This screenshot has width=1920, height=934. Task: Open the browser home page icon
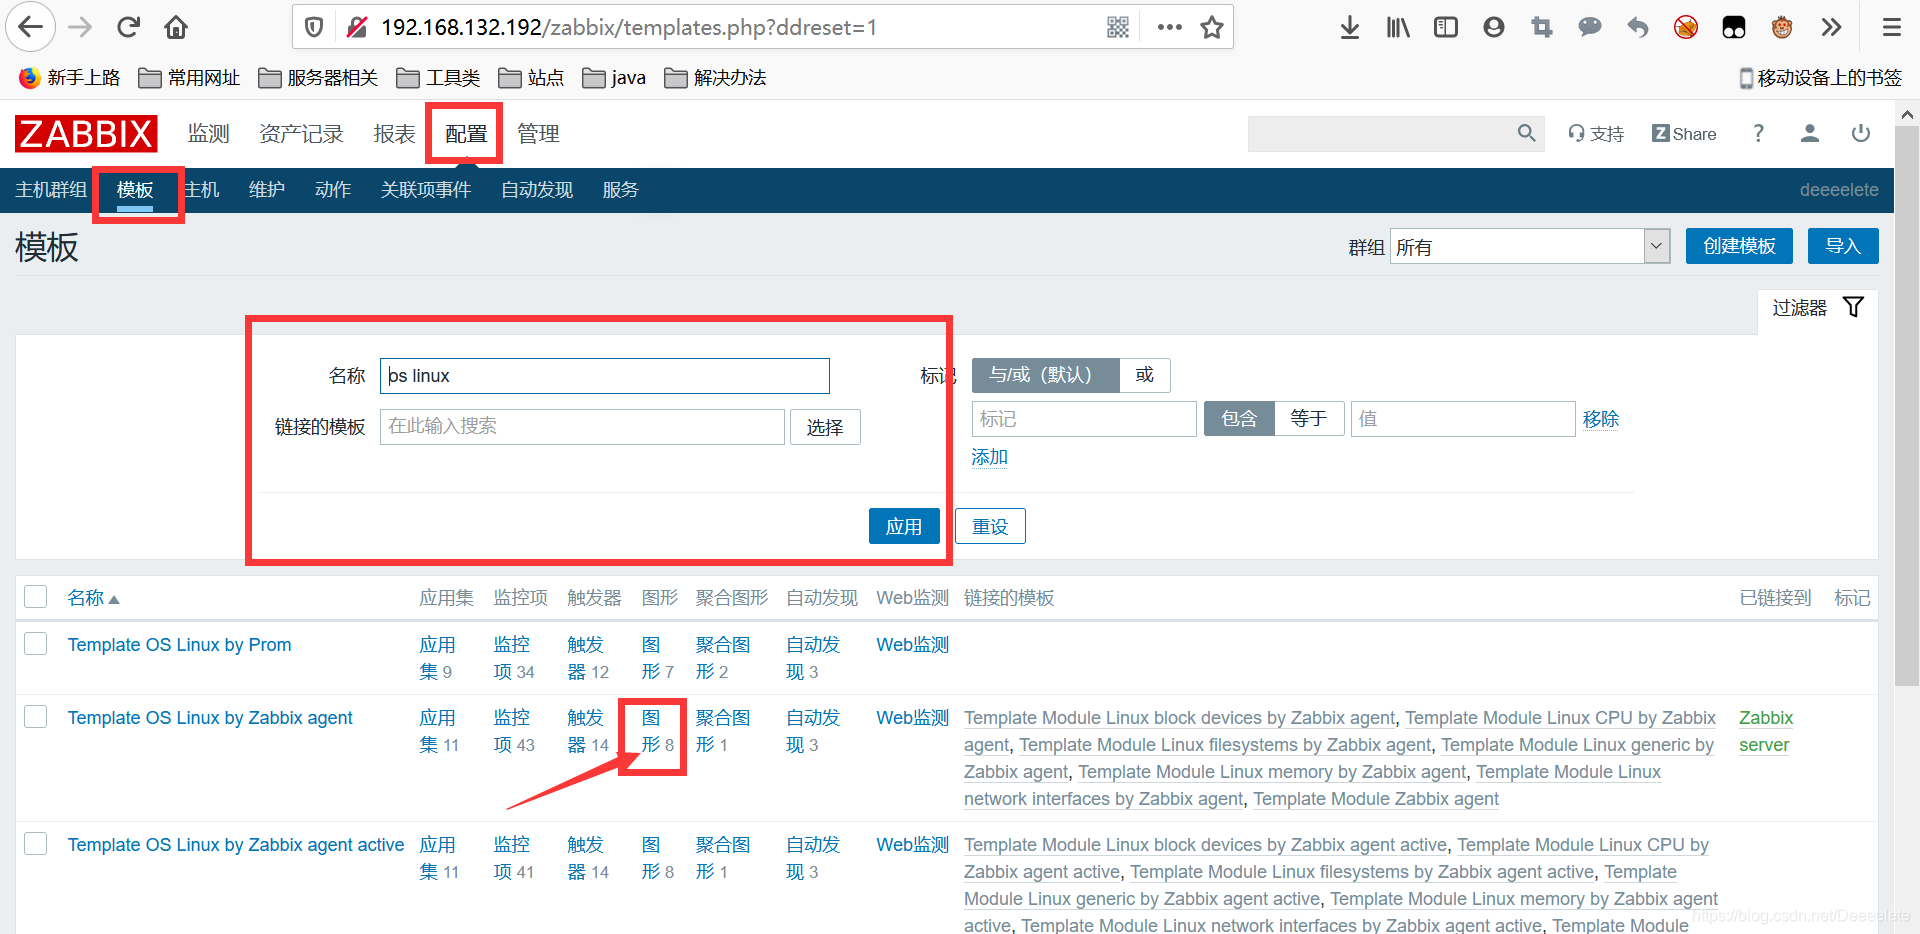[x=176, y=27]
